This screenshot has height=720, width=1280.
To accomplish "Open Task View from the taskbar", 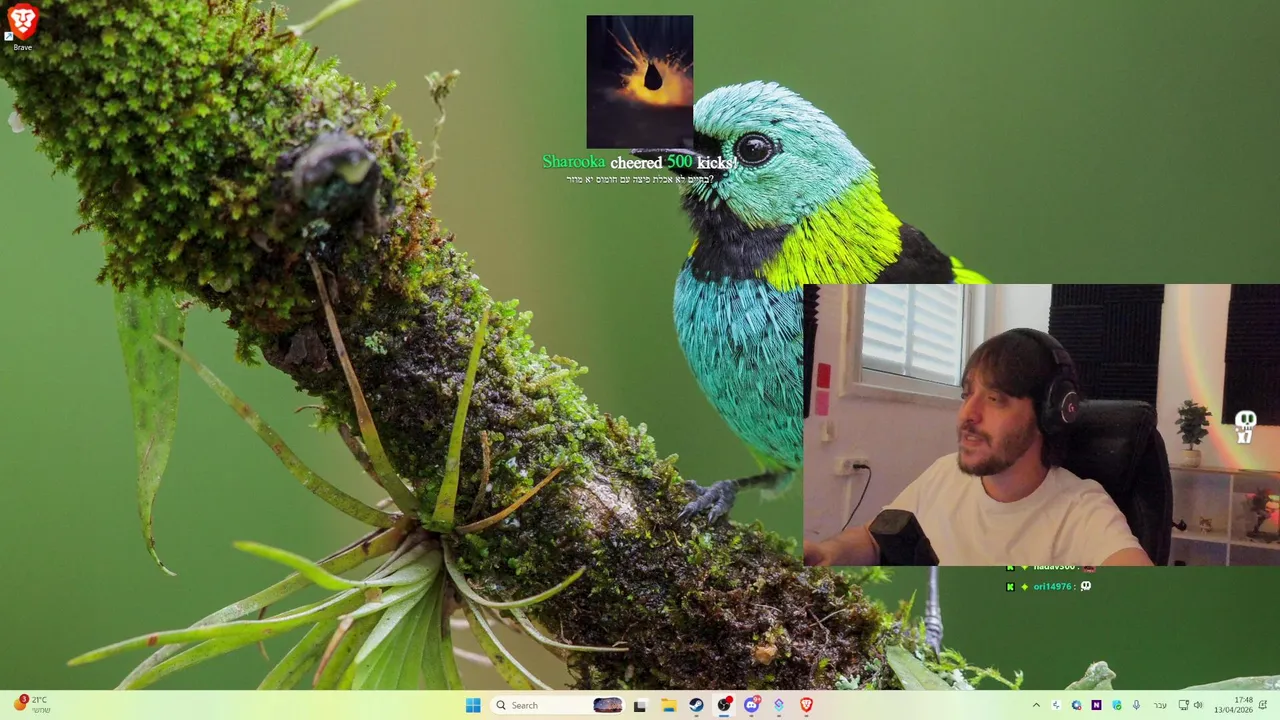I will pos(640,705).
